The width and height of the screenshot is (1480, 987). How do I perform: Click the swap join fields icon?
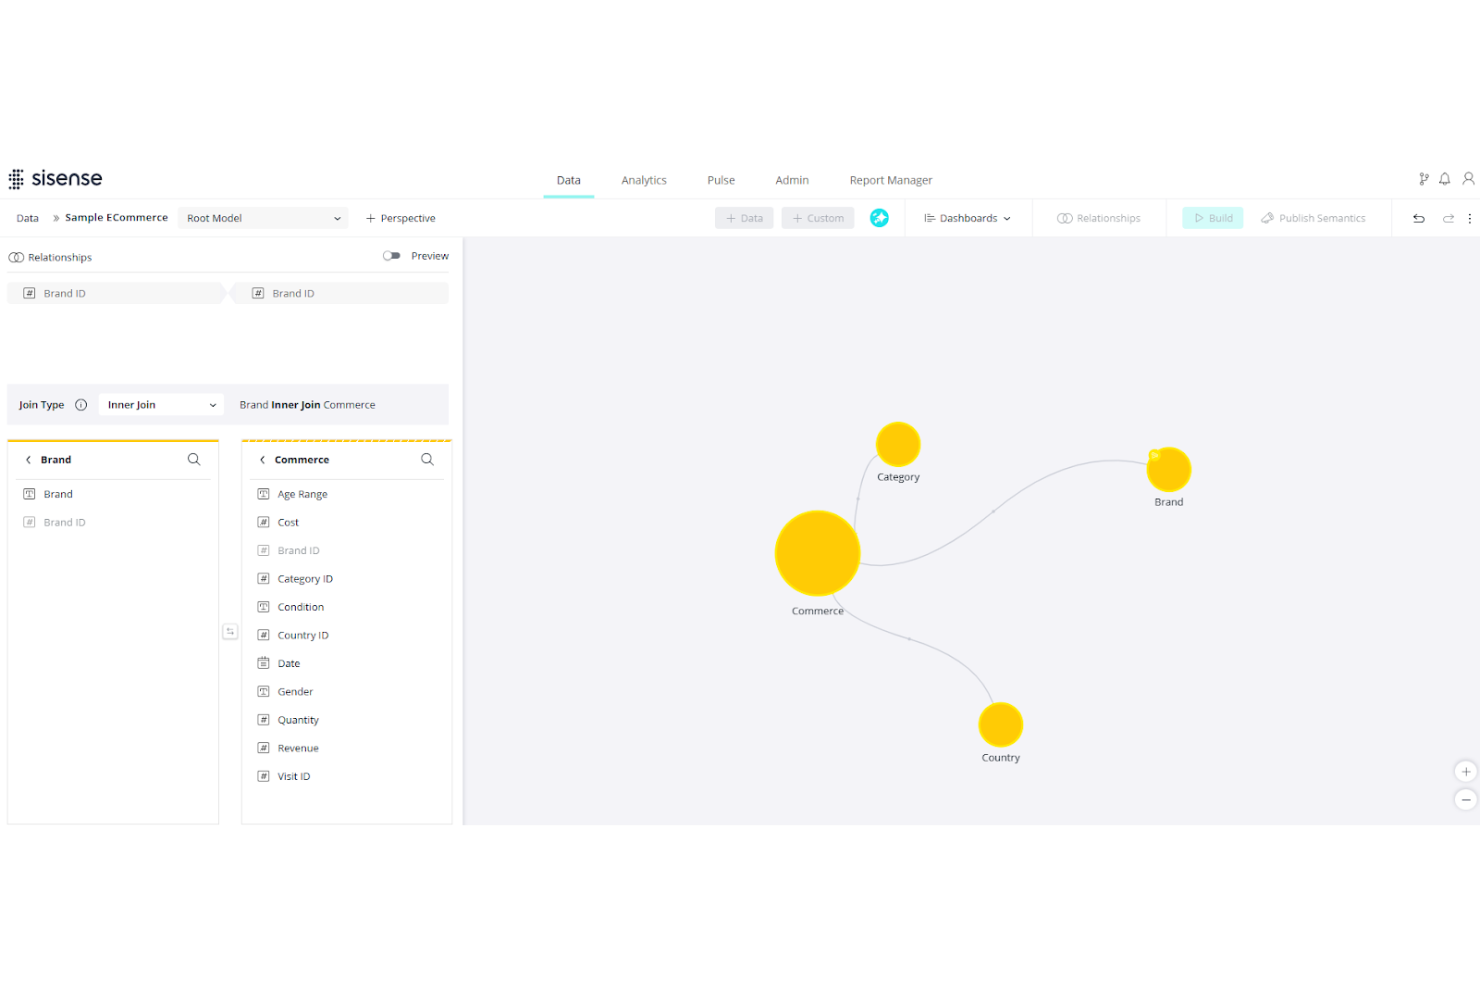click(230, 631)
